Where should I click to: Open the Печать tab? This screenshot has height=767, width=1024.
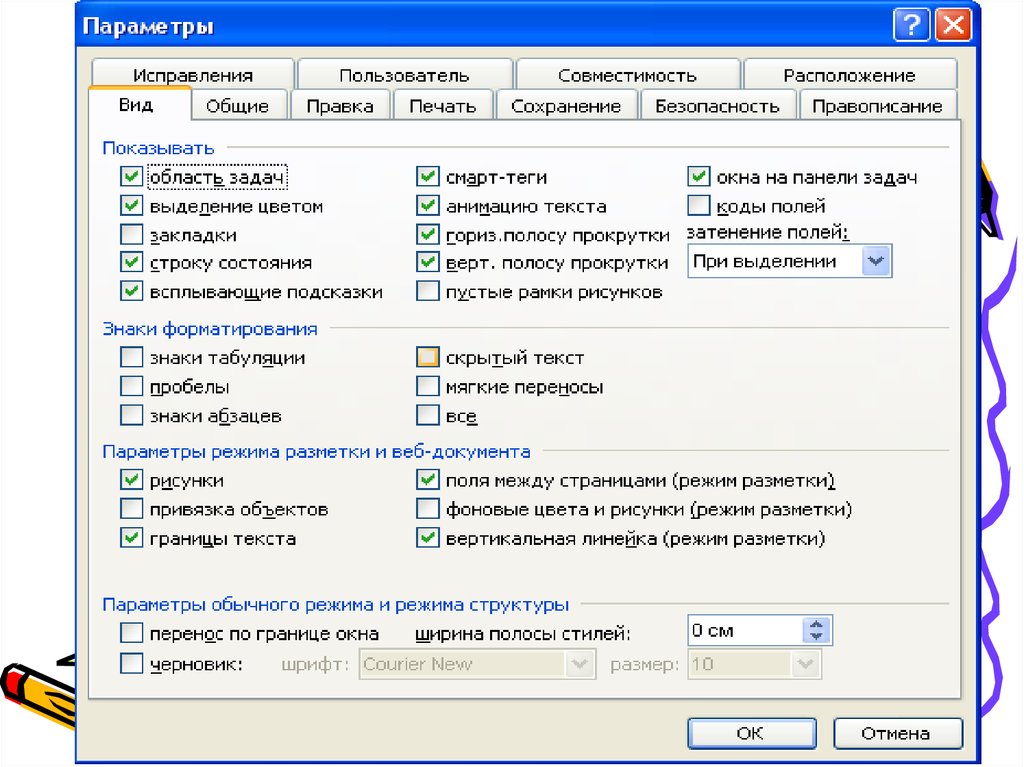442,106
